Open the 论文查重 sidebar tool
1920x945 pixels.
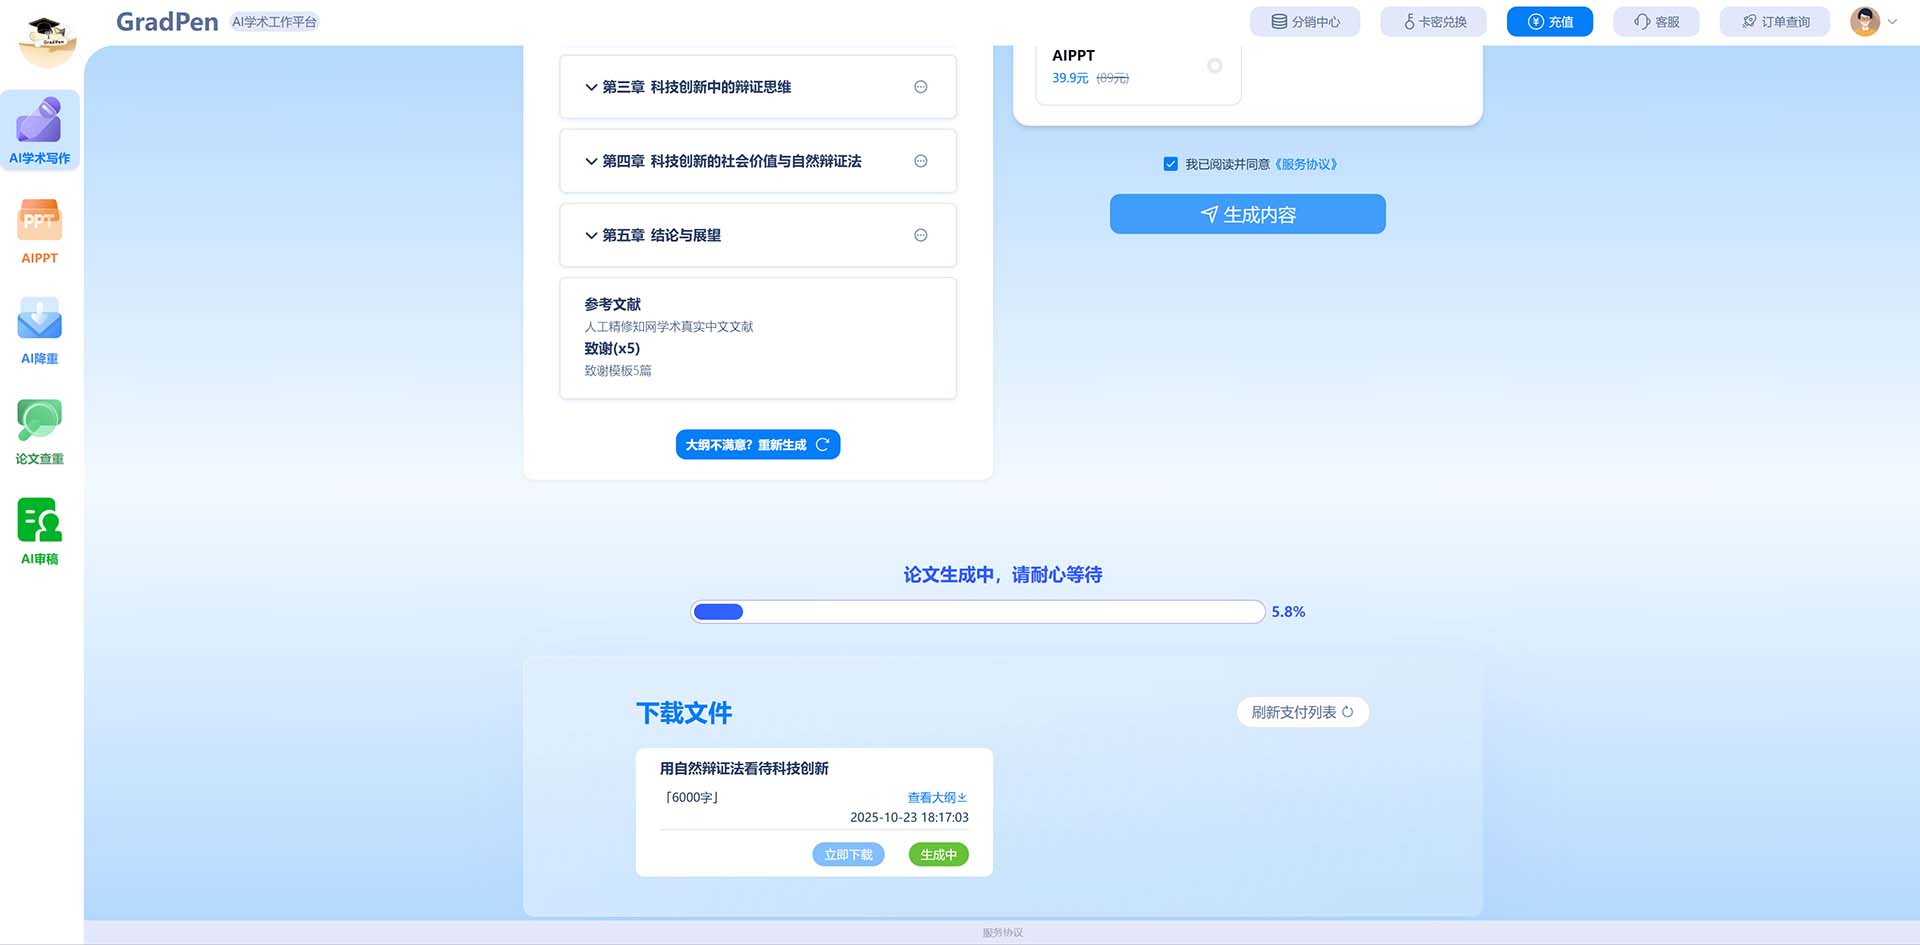[40, 431]
